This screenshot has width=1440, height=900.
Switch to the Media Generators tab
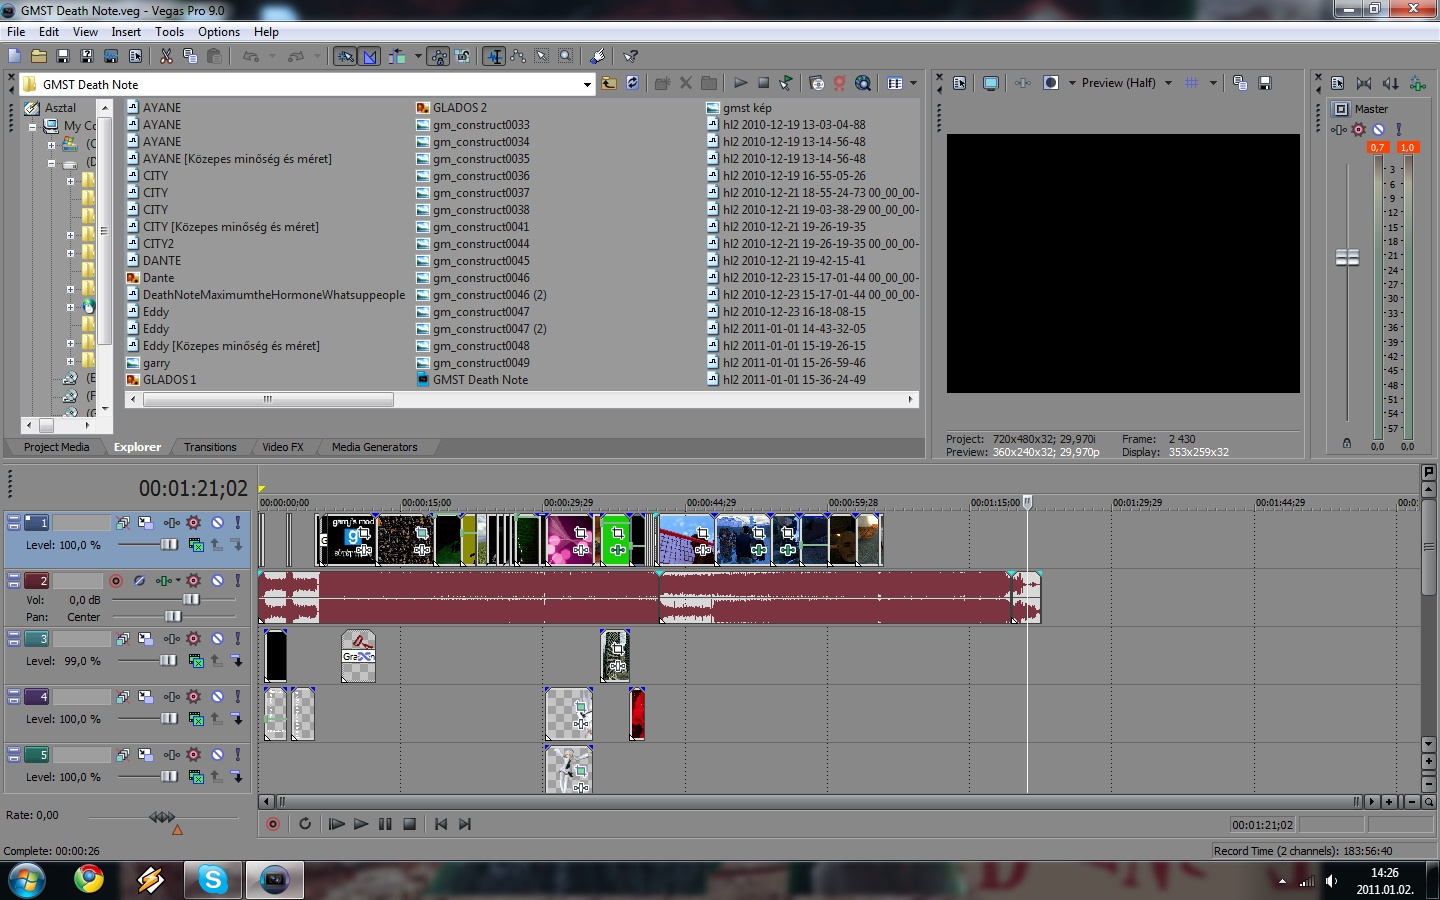point(374,447)
